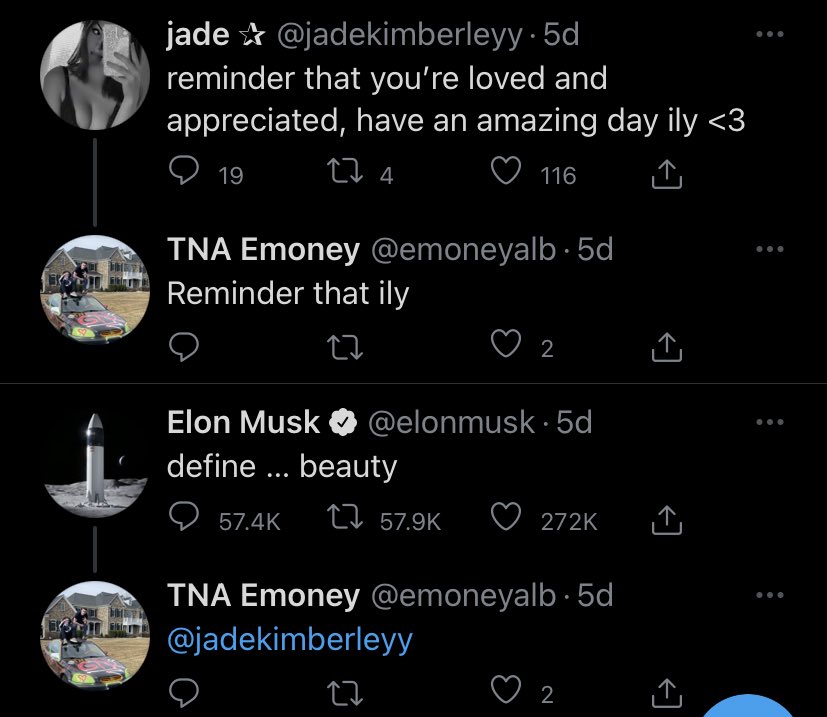Open more options on jade's tweet
This screenshot has width=827, height=717.
click(x=770, y=37)
